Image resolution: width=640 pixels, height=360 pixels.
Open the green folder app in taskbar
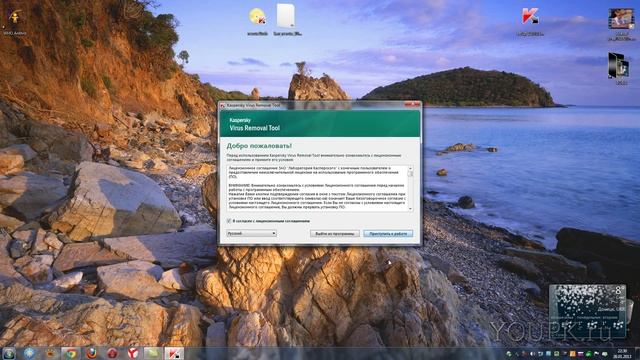coord(153,353)
